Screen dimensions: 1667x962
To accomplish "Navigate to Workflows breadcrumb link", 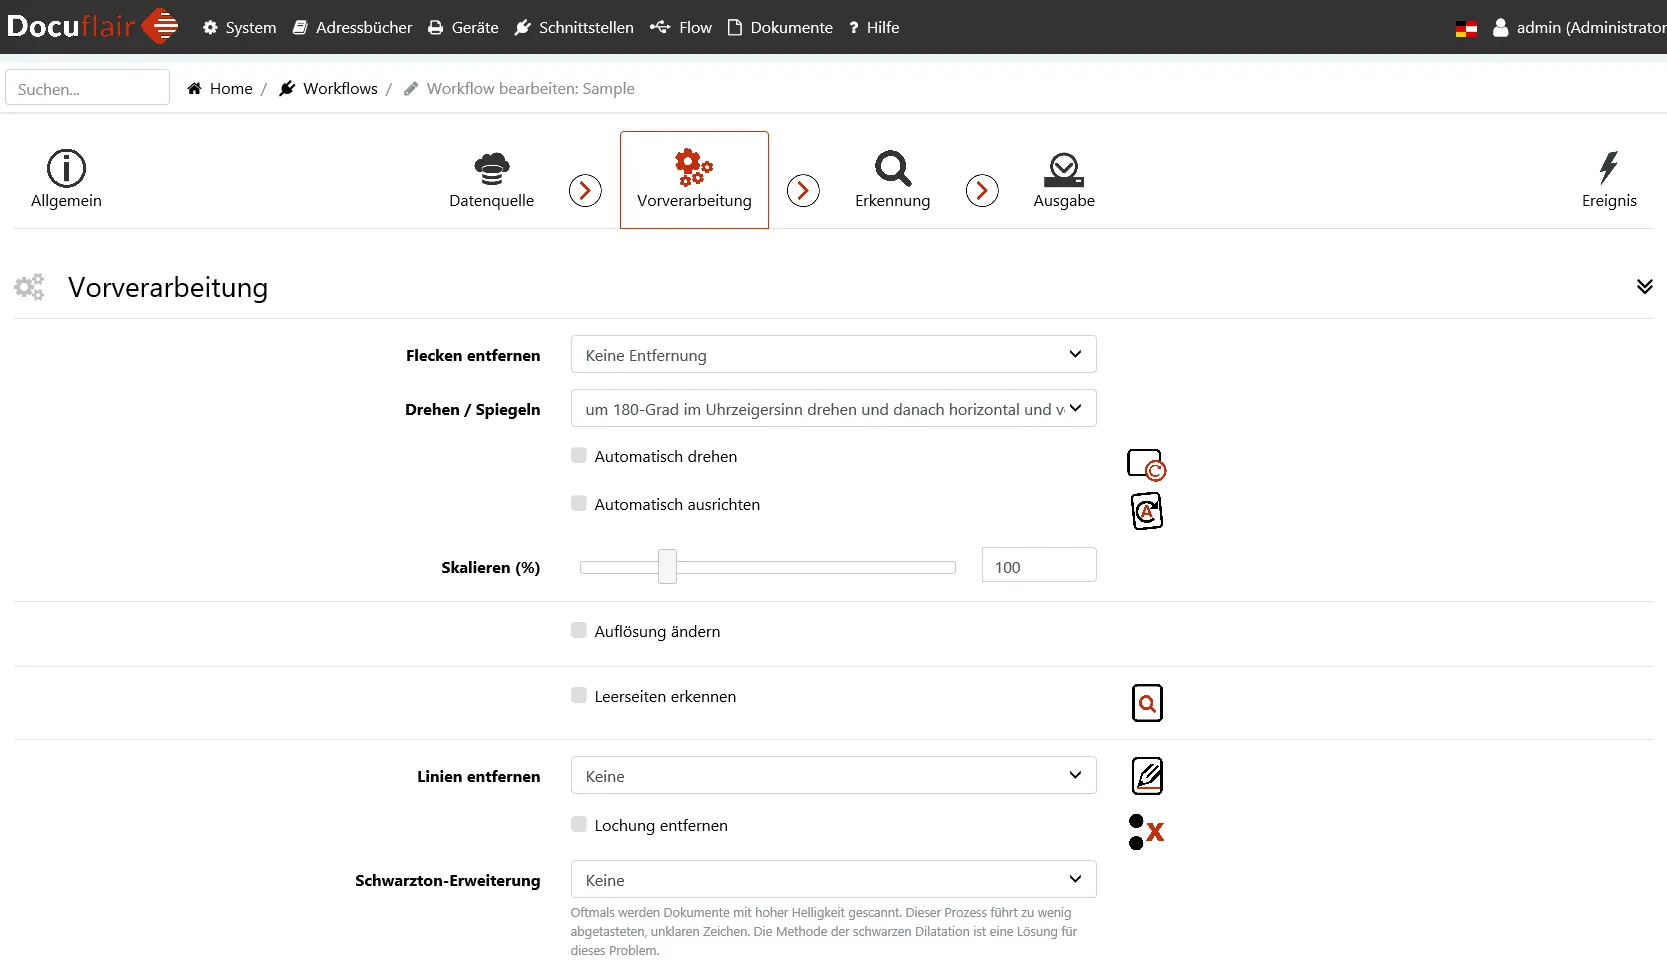I will coord(340,89).
